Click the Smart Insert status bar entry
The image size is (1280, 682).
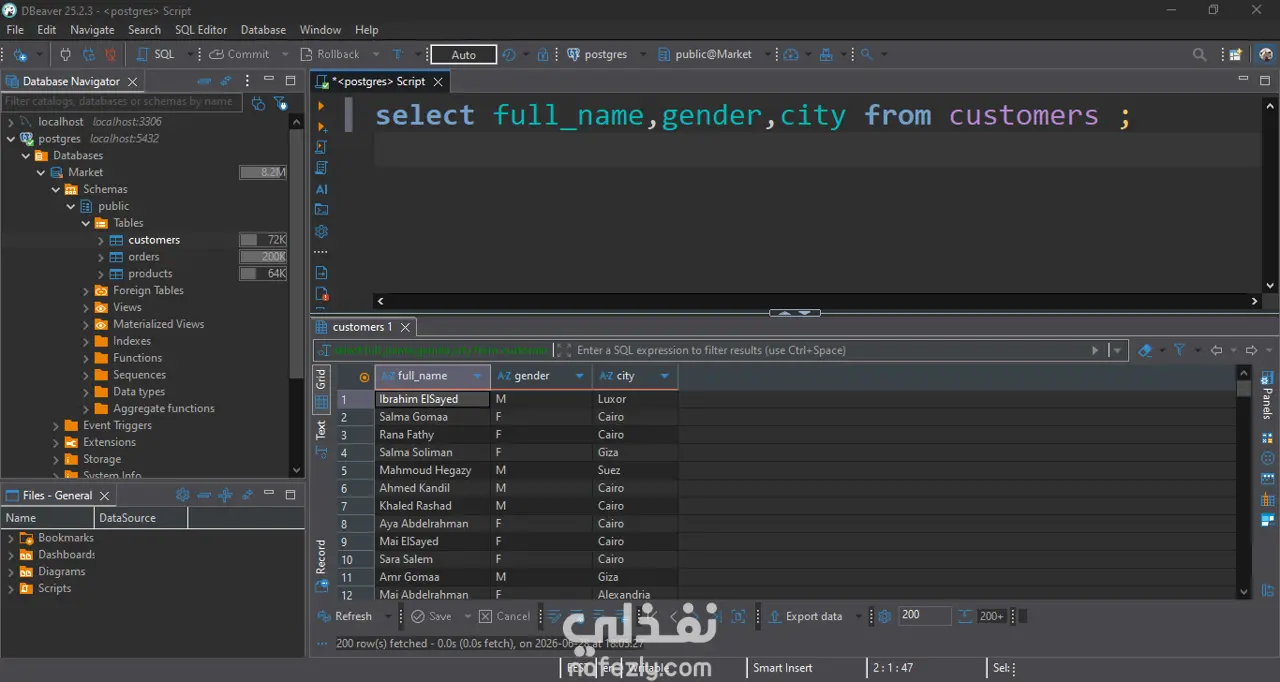point(783,667)
